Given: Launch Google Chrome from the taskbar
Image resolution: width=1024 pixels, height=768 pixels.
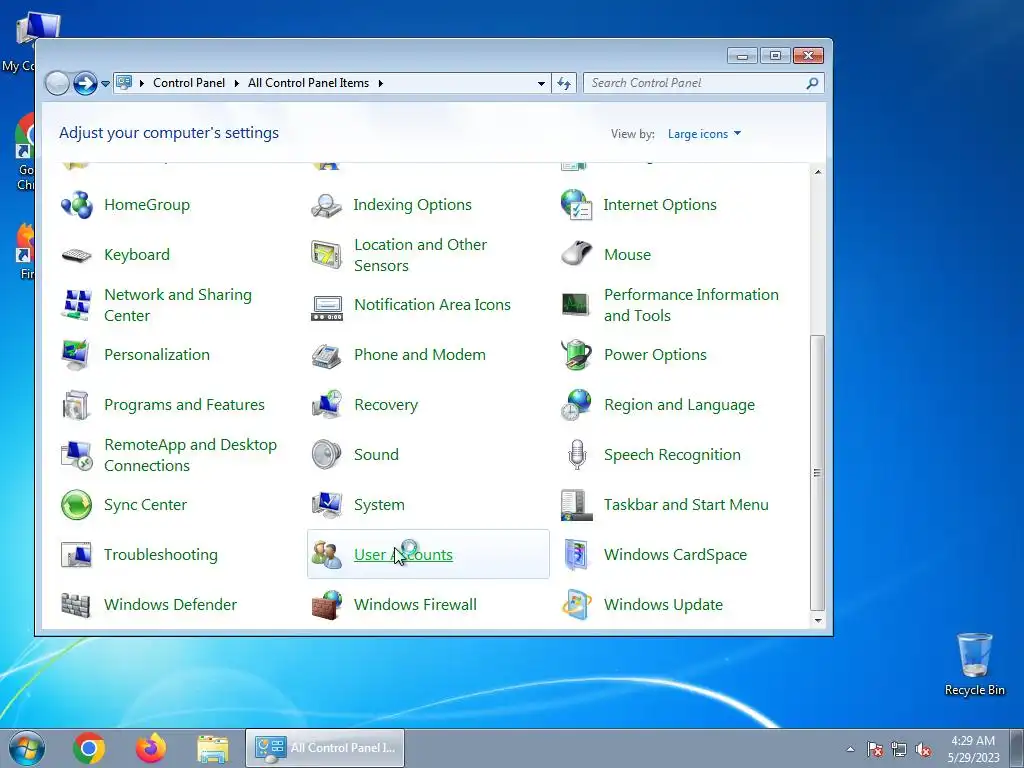Looking at the screenshot, I should tap(89, 748).
